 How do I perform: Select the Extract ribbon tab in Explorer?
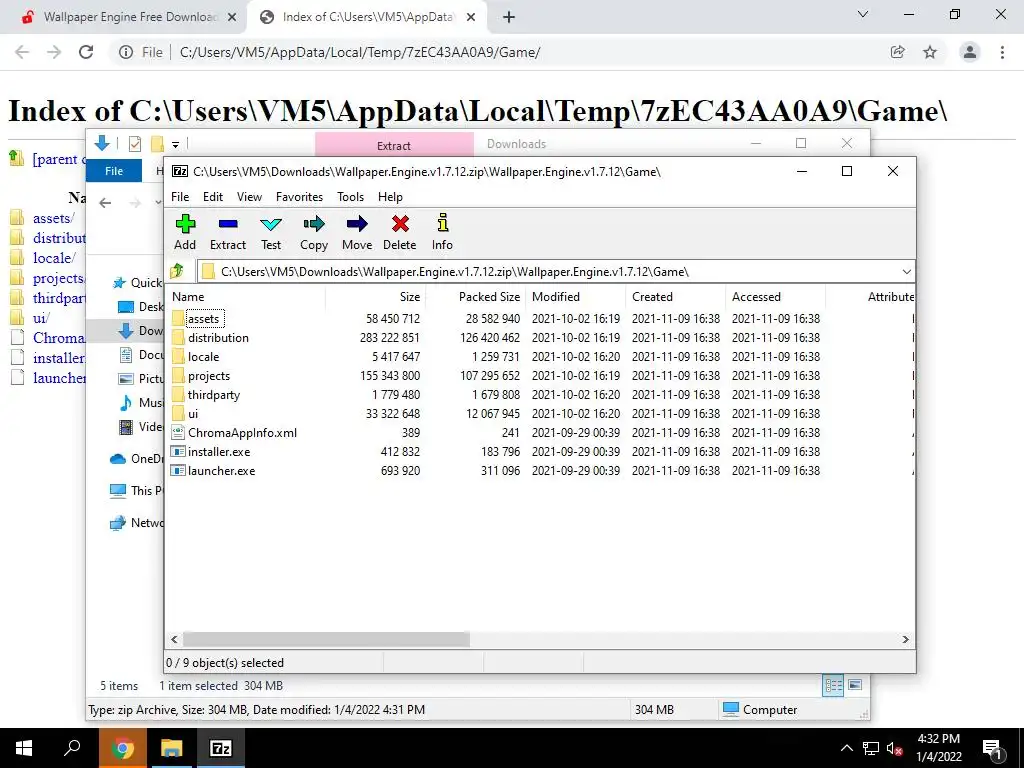[x=394, y=145]
